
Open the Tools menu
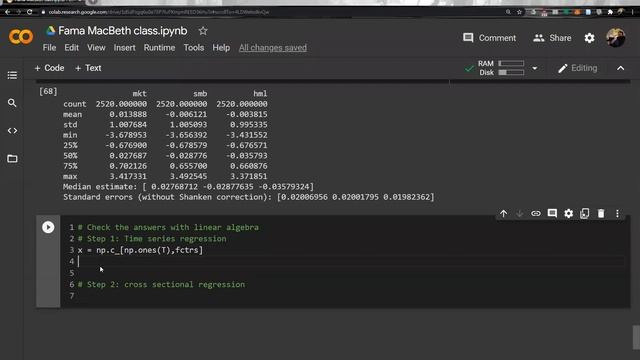[193, 48]
